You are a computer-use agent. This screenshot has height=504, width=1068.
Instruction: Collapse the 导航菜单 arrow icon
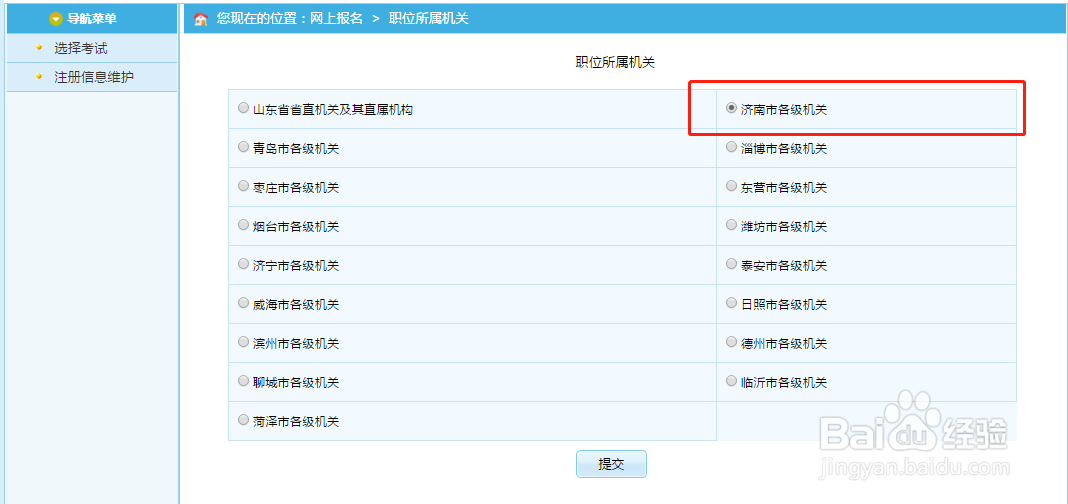pyautogui.click(x=56, y=19)
